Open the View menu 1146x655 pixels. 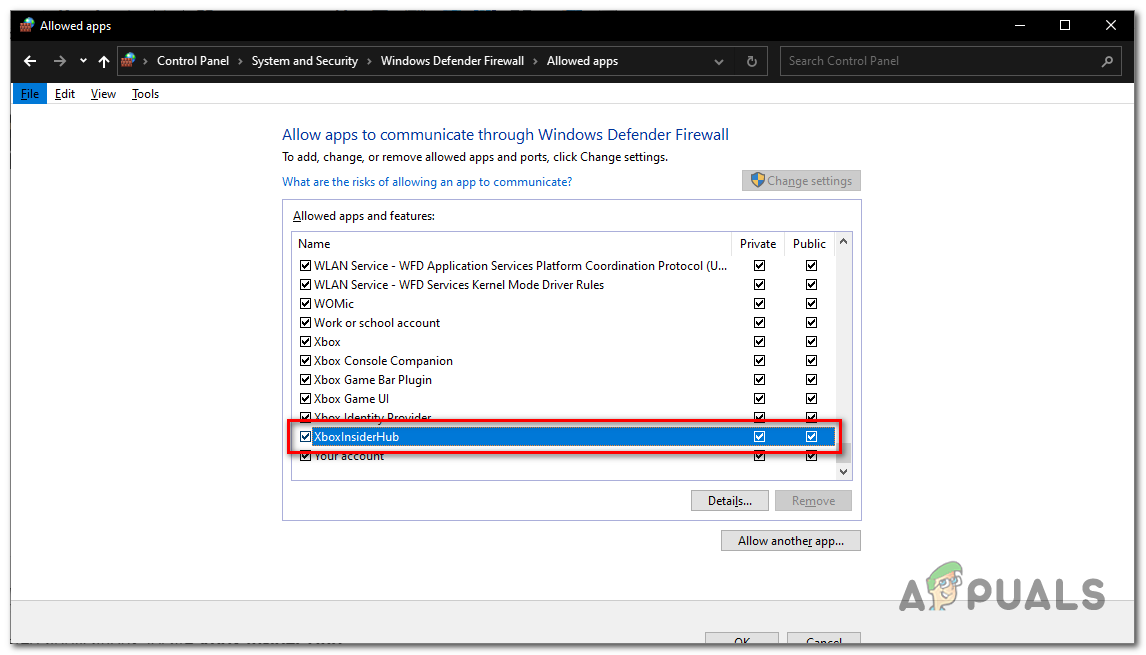pos(103,94)
